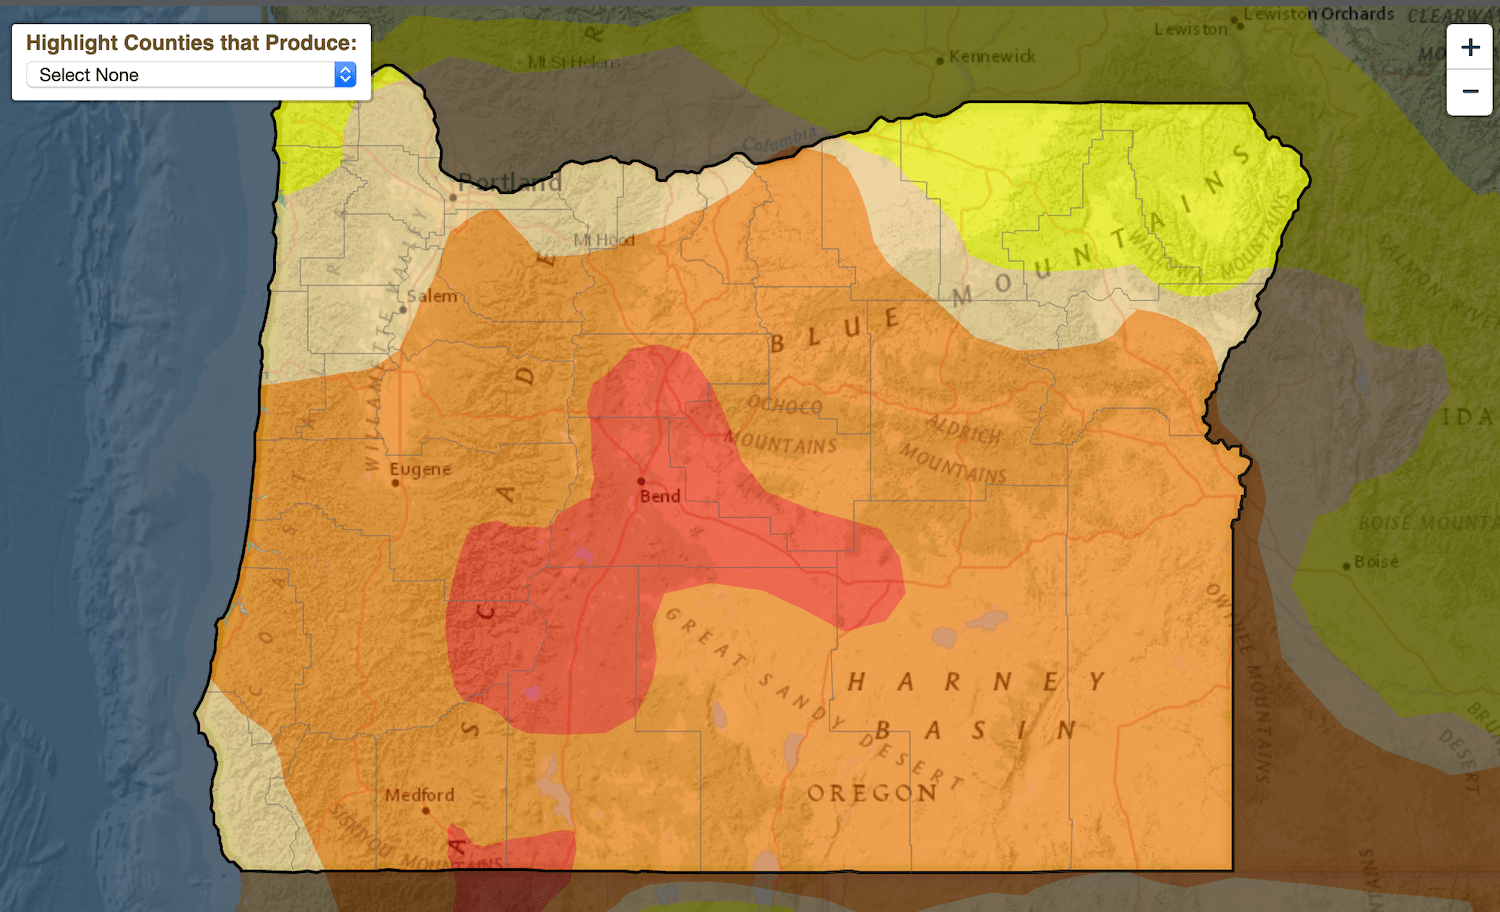Open the Select None dropdown

click(190, 75)
